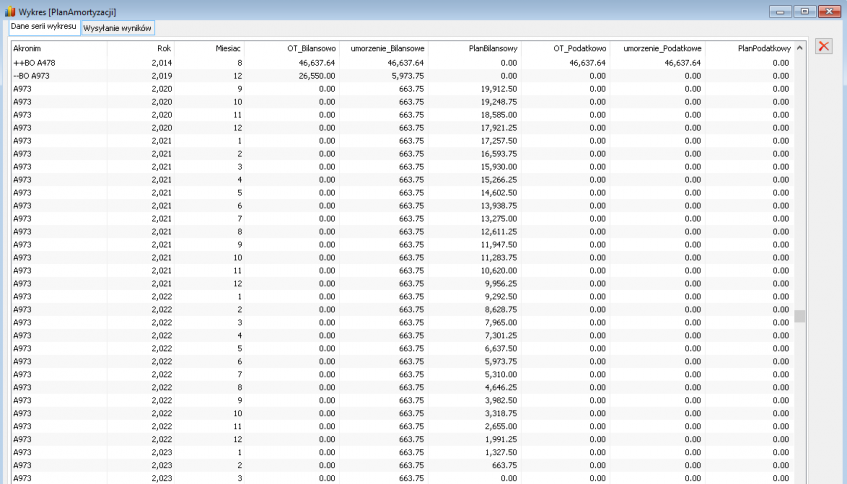Click the umorzenie_Podatkowe column header
Image resolution: width=847 pixels, height=484 pixels.
[657, 49]
